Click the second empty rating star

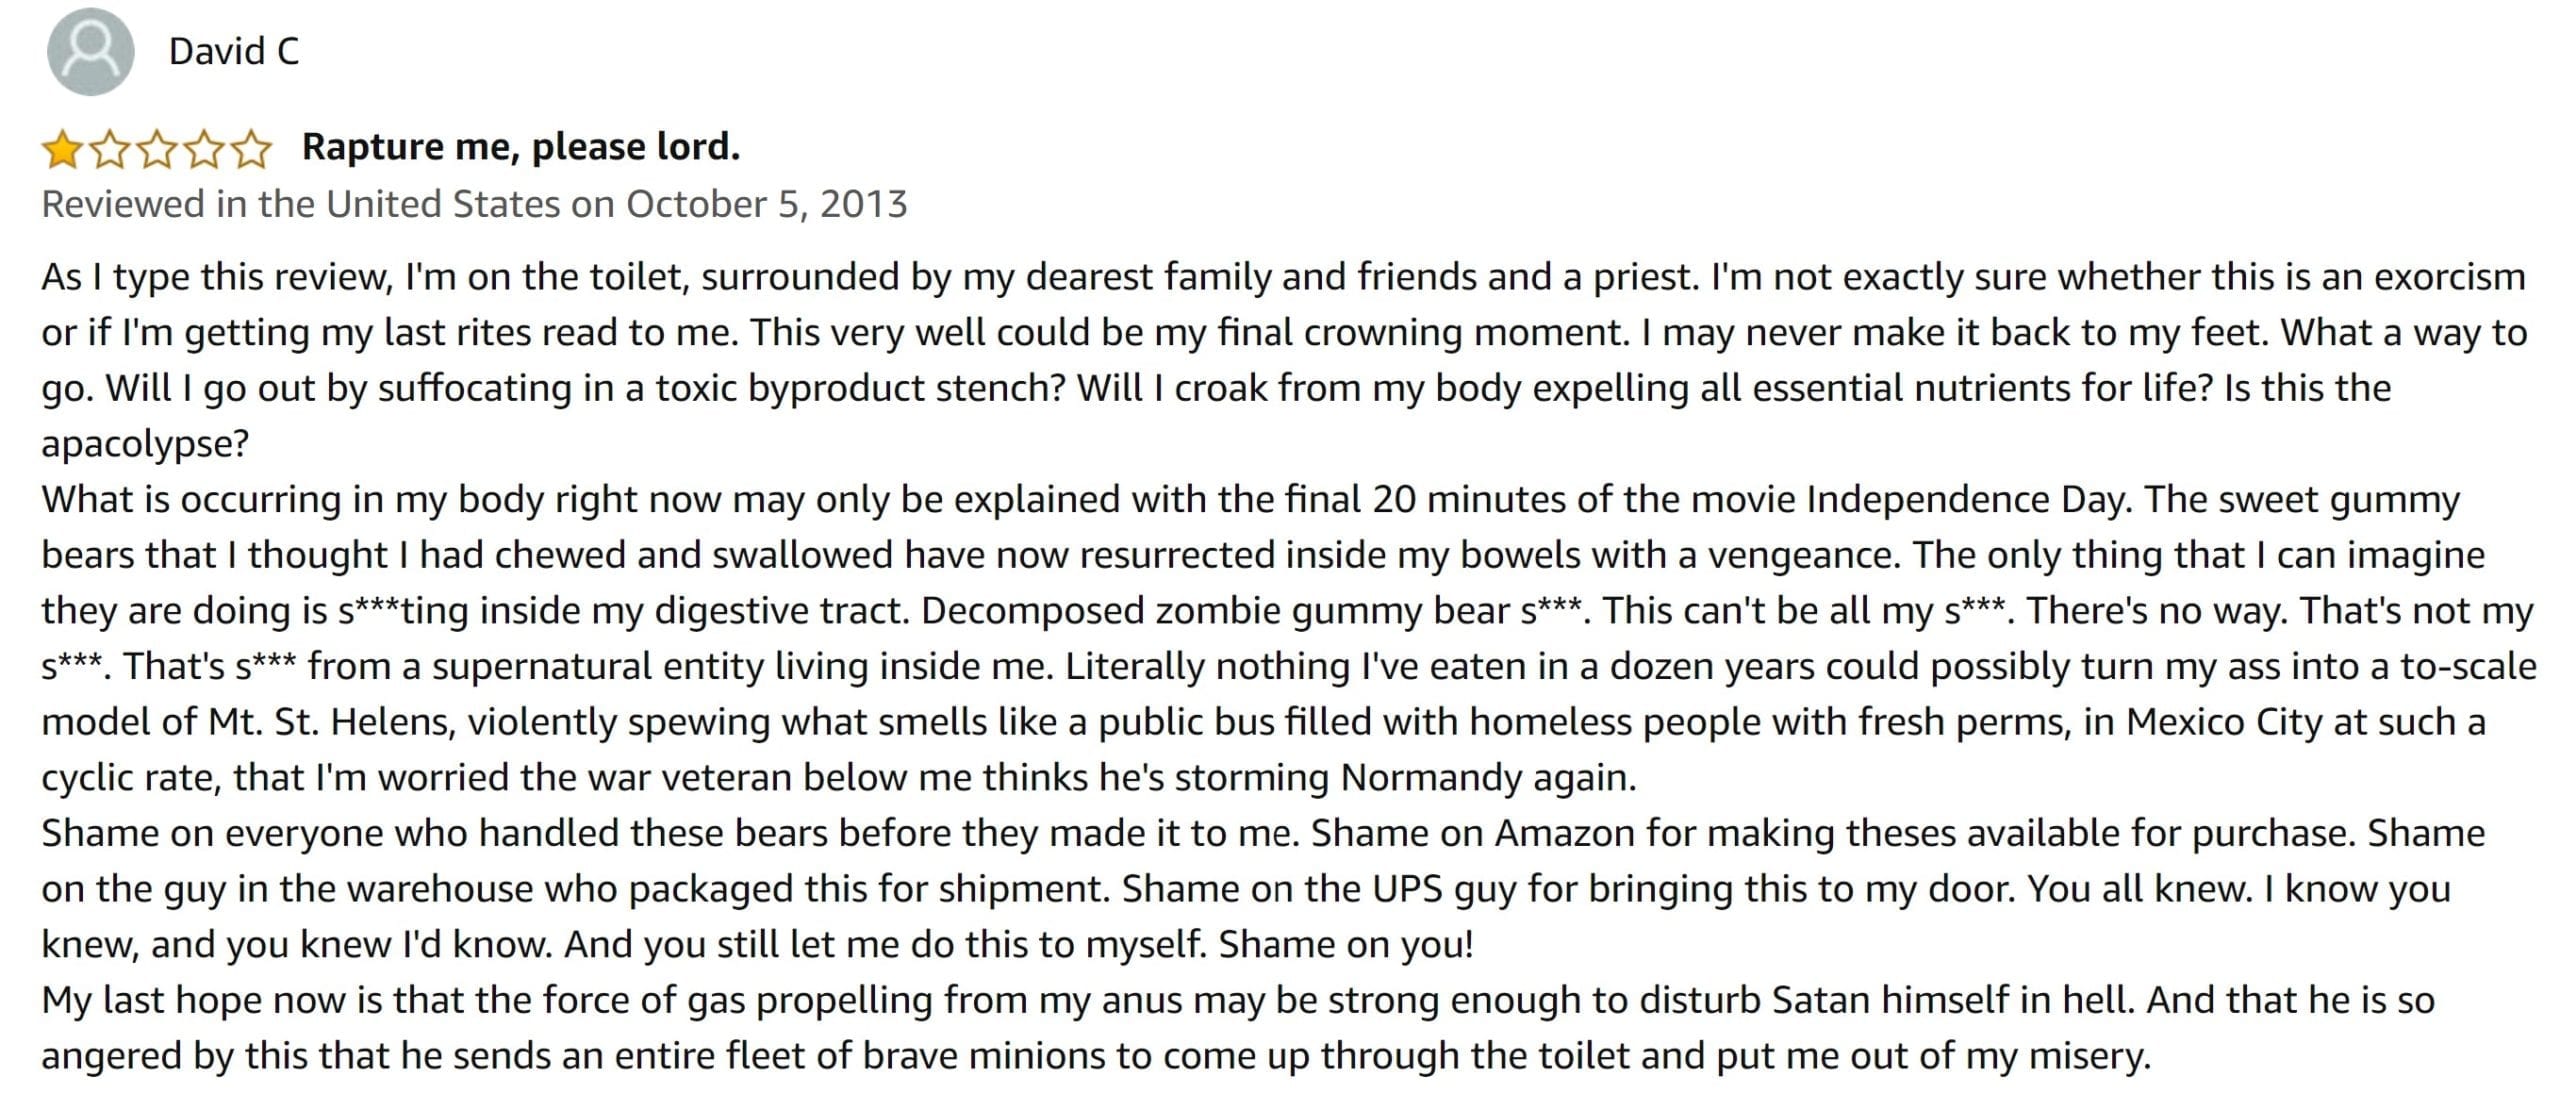pyautogui.click(x=109, y=150)
